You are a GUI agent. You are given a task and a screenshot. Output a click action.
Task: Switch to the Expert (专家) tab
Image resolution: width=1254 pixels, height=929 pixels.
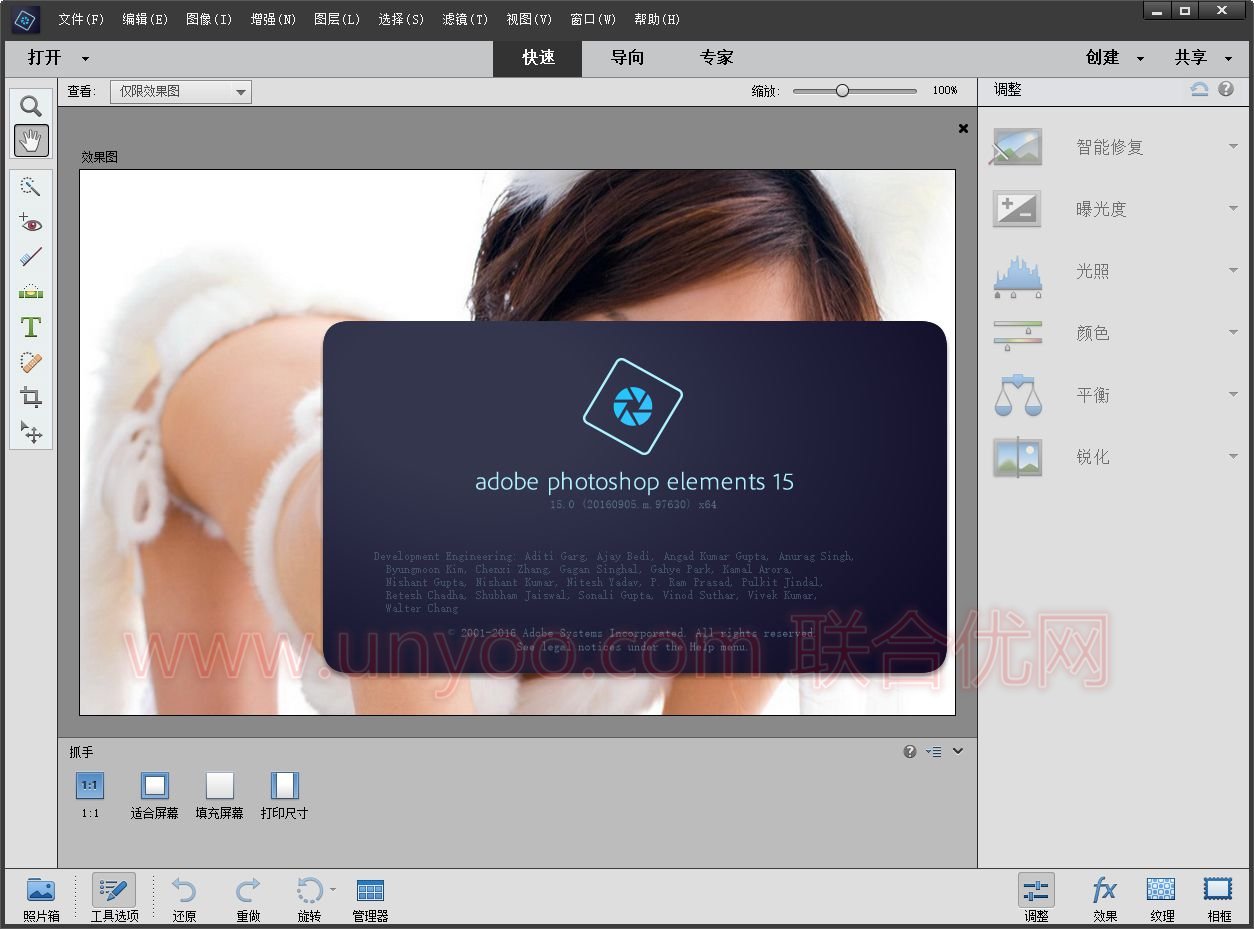pos(716,58)
